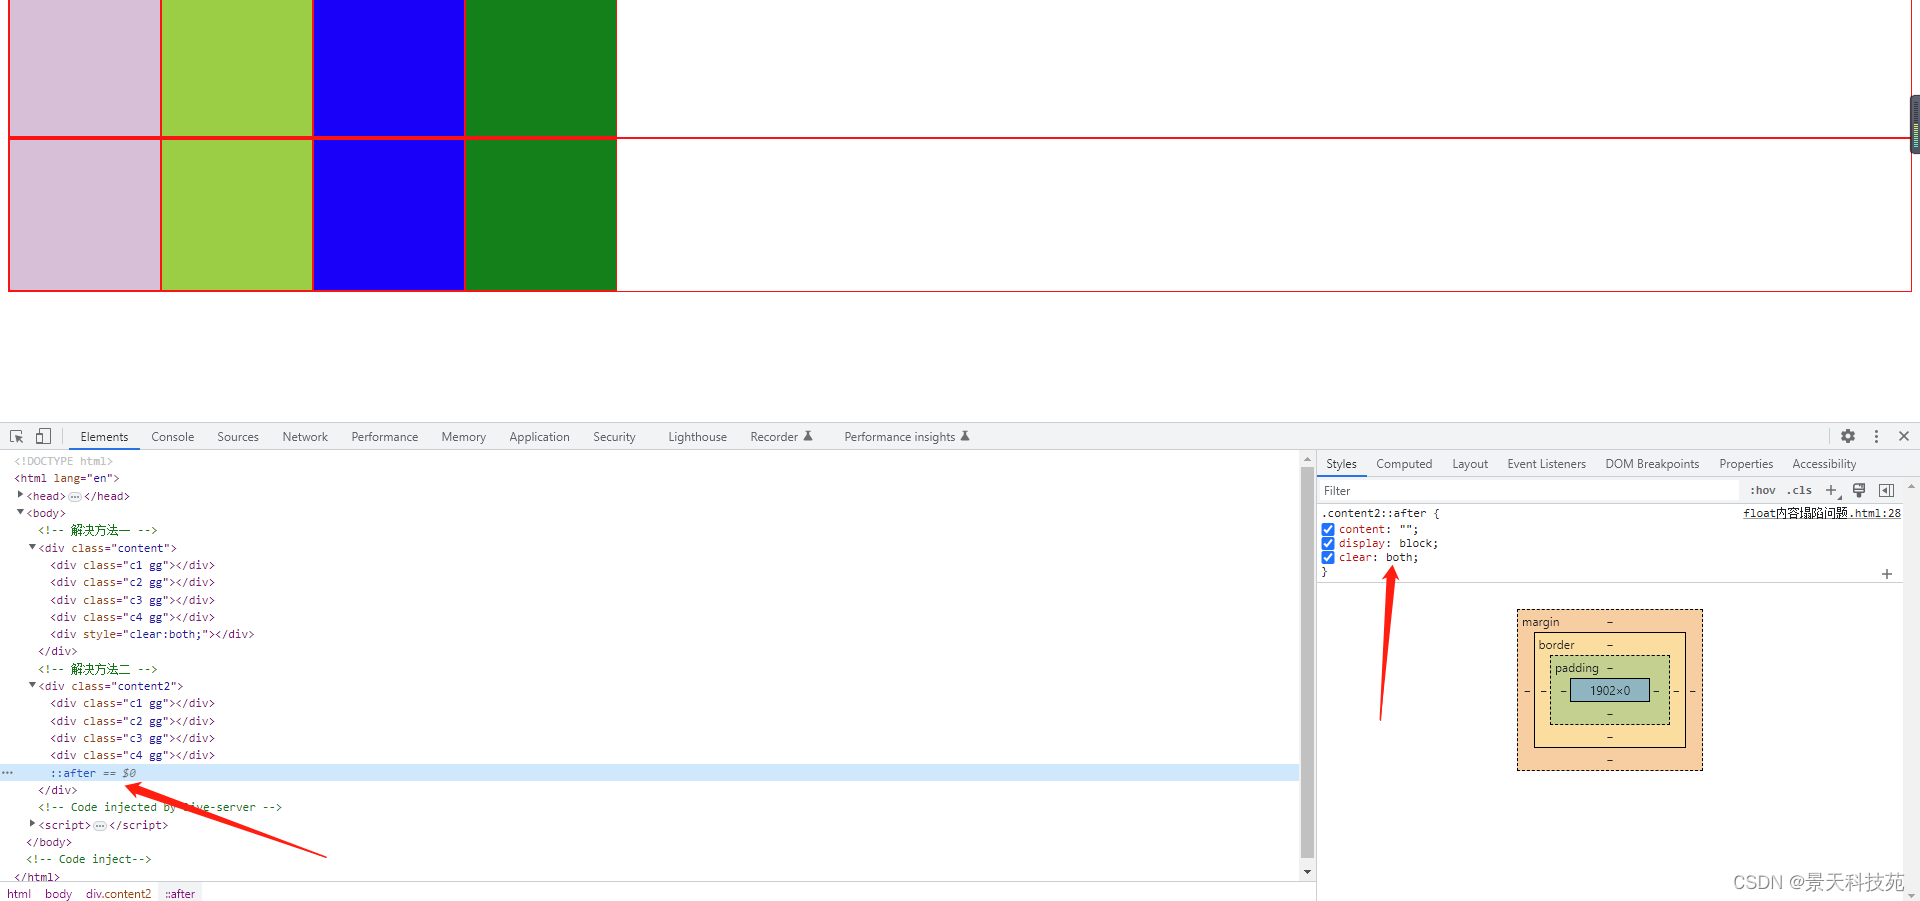Open the Recorder tab
Image resolution: width=1920 pixels, height=901 pixels.
click(x=781, y=437)
